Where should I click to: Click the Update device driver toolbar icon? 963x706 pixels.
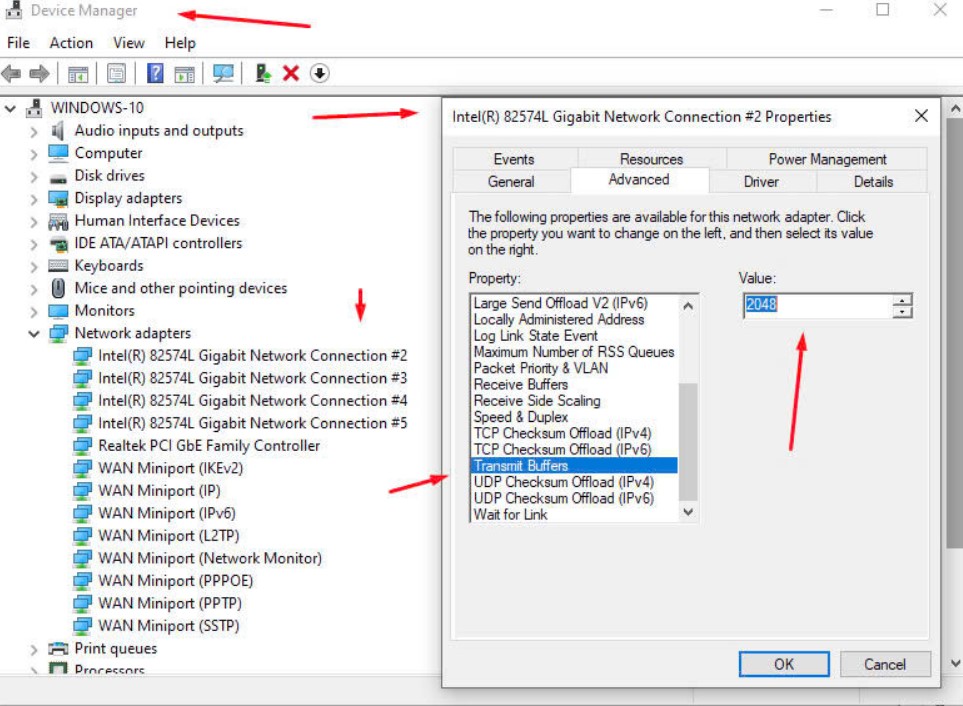click(263, 73)
